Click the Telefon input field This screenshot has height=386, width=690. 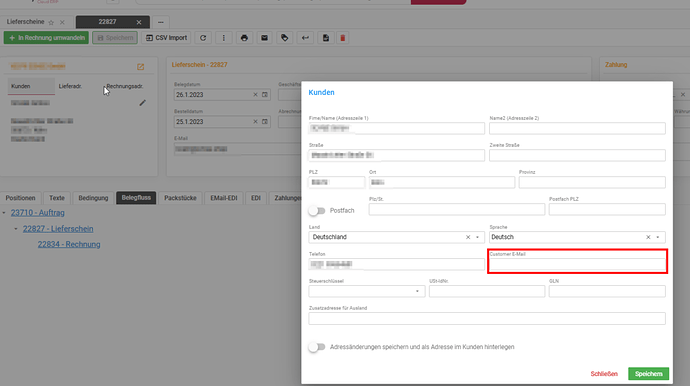396,264
